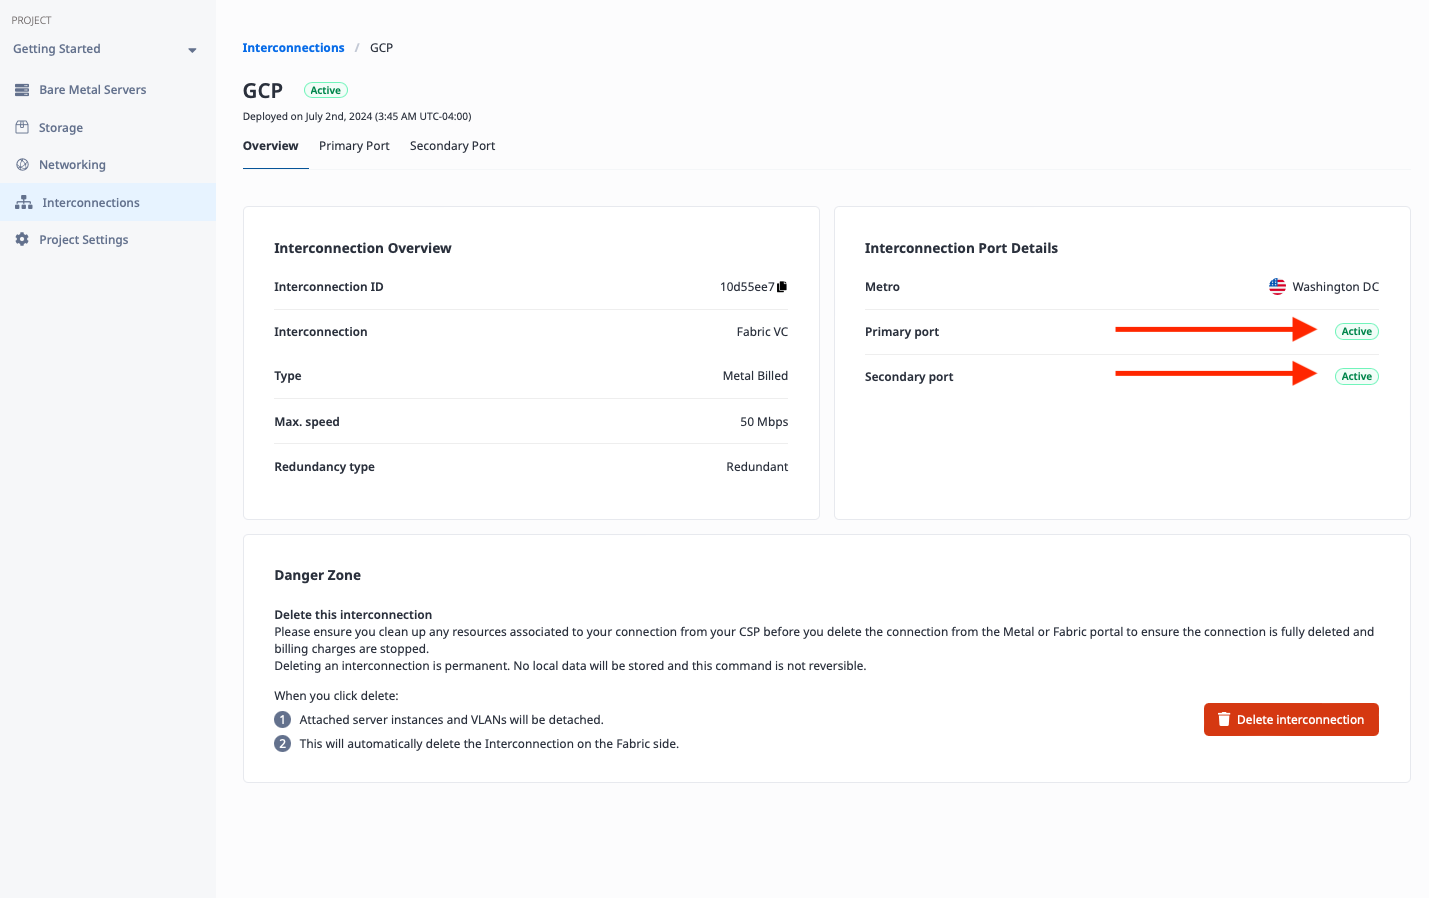Copy the Interconnection ID with the copy icon
This screenshot has width=1429, height=898.
point(782,287)
